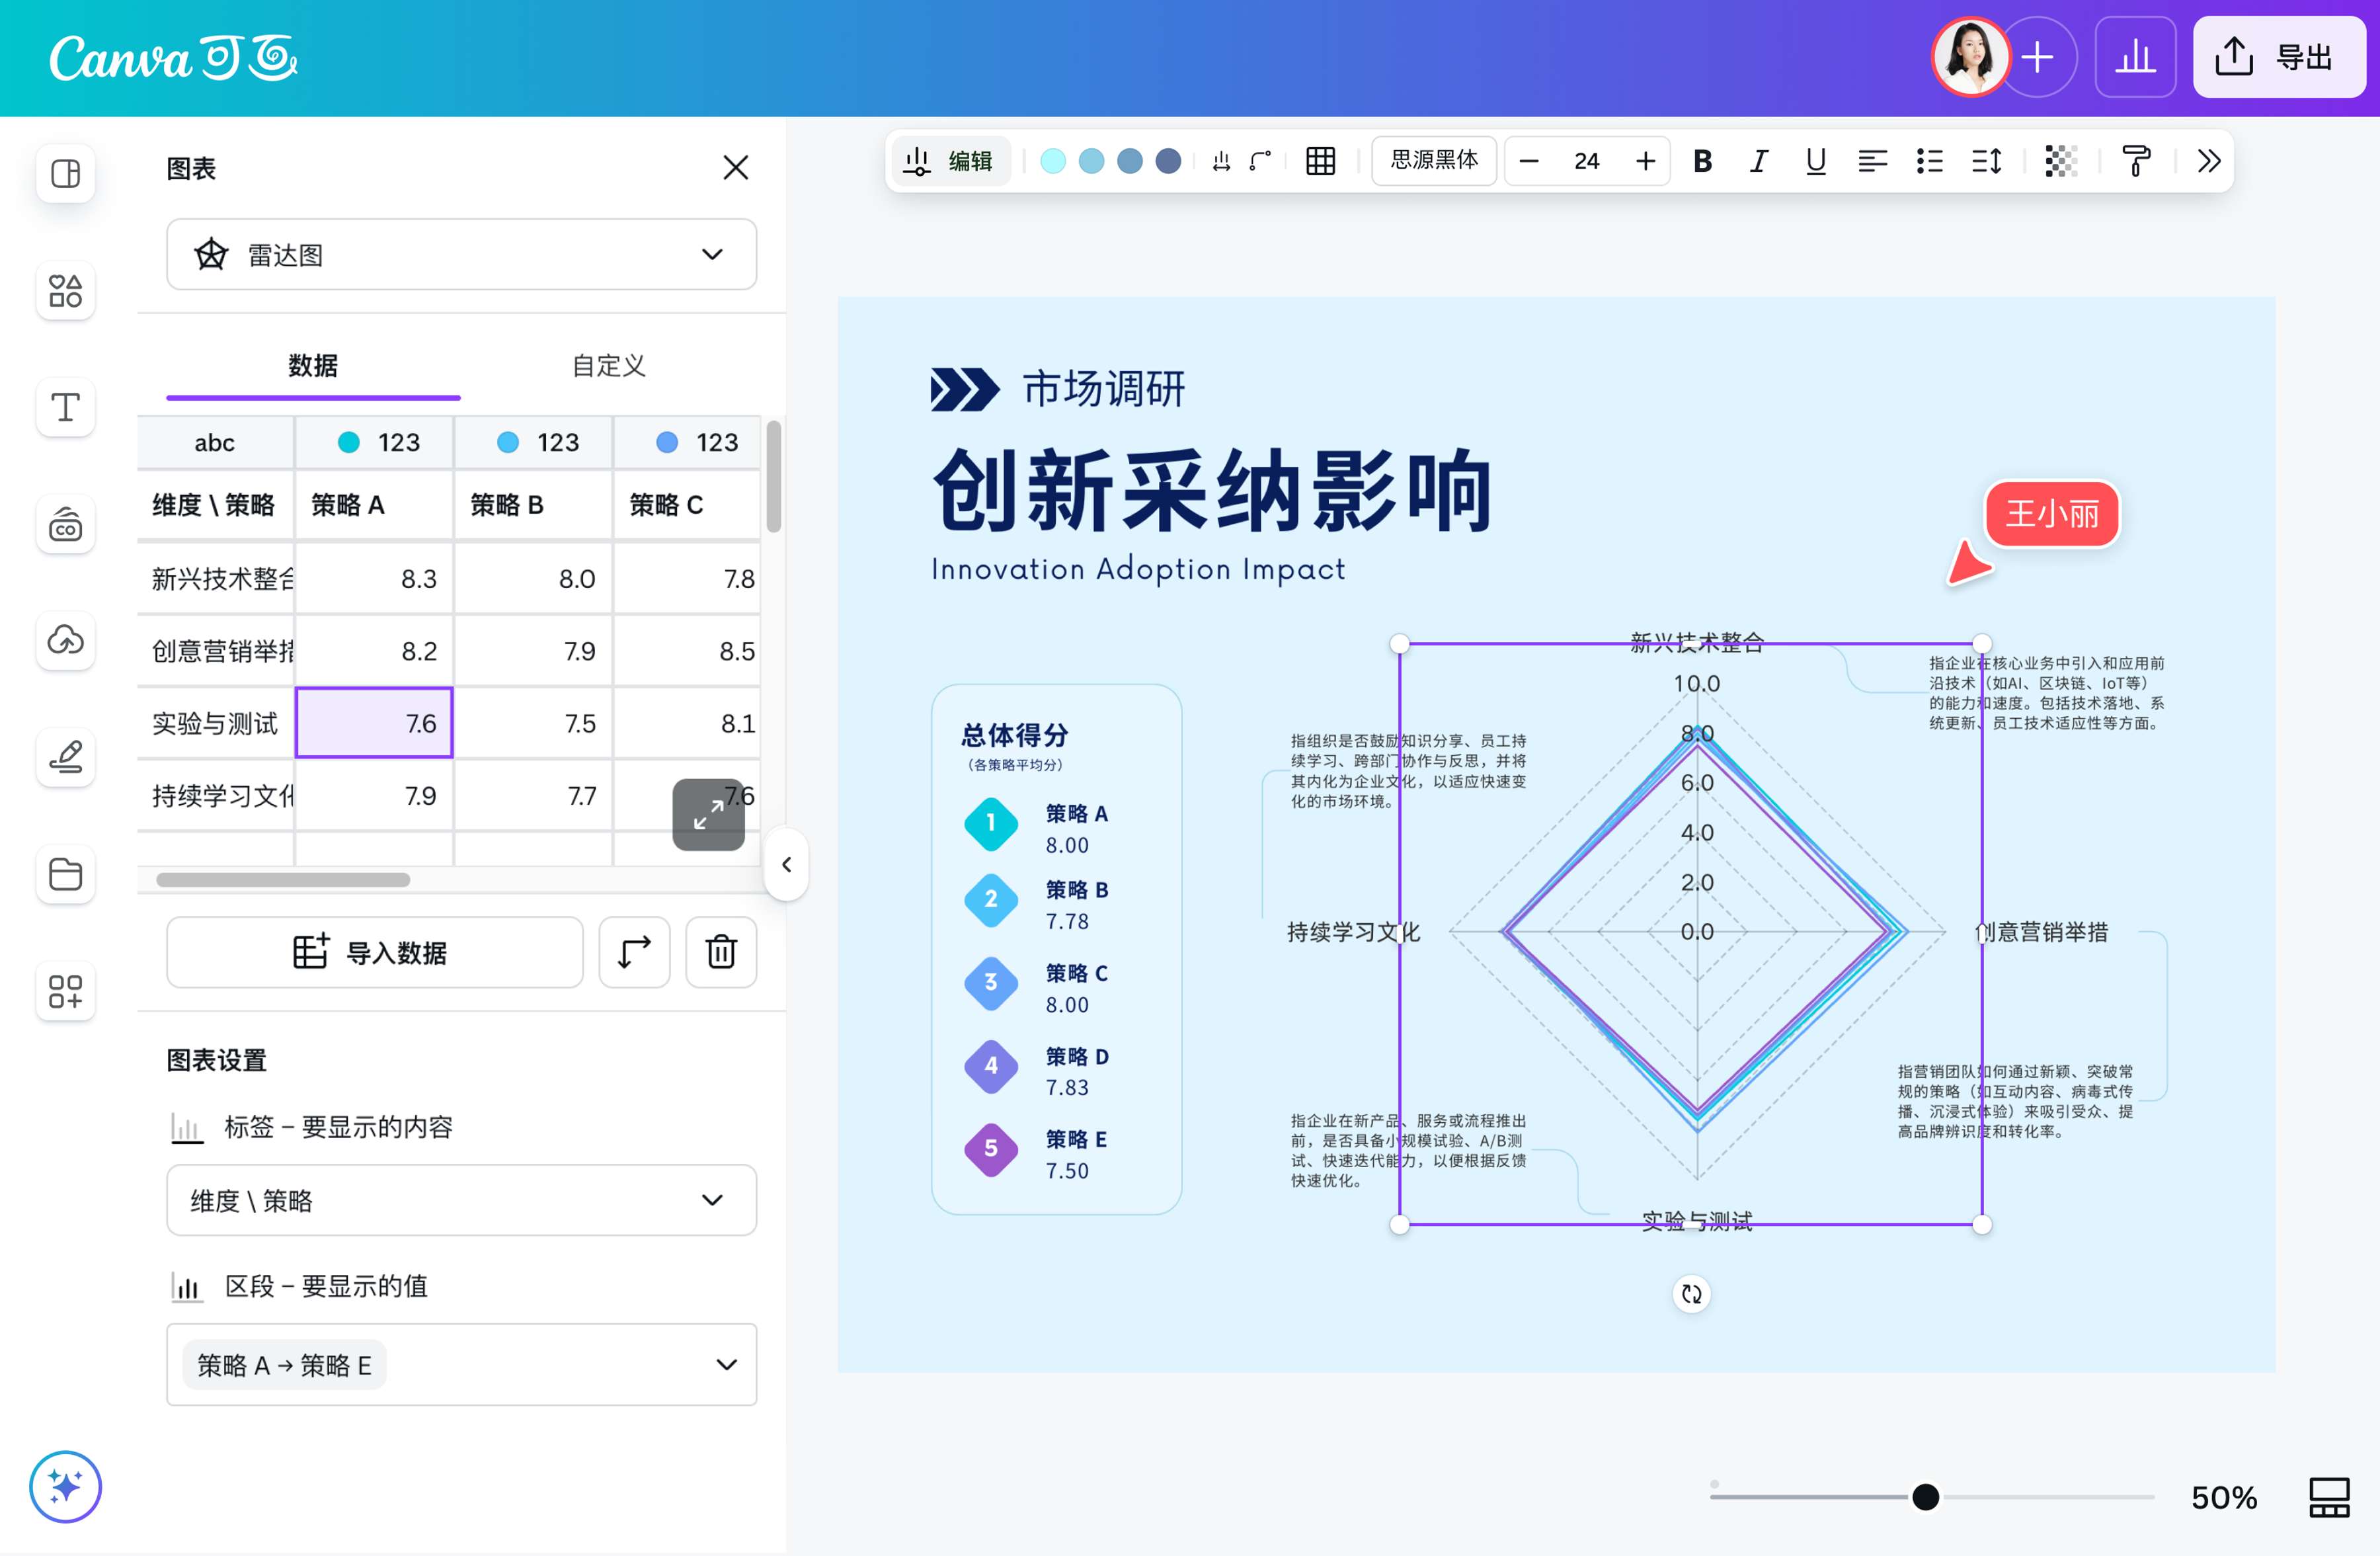Switch to the 数据 tab

coord(313,366)
